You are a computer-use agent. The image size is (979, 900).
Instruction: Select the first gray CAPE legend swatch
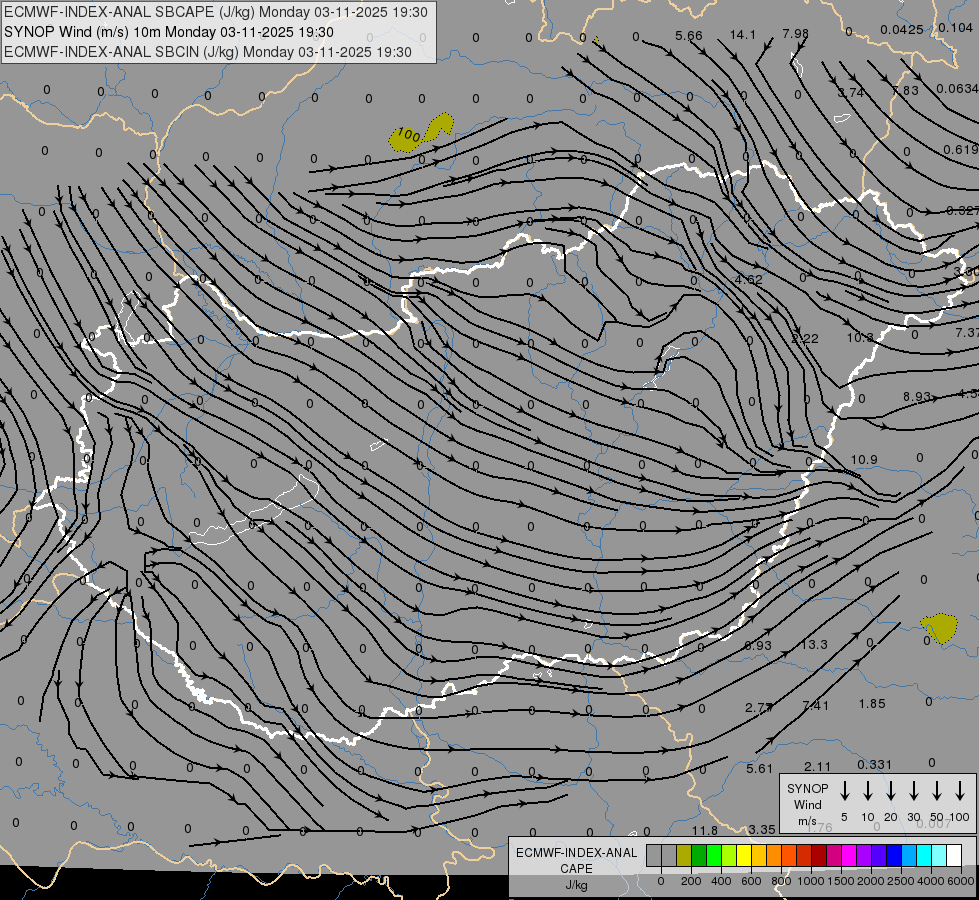tap(654, 856)
